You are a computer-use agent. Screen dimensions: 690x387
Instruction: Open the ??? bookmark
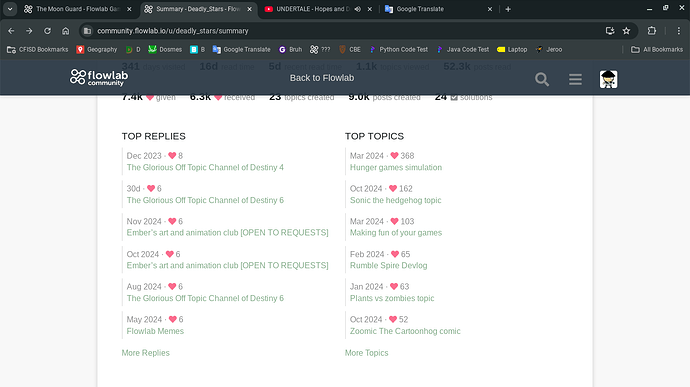(320, 49)
